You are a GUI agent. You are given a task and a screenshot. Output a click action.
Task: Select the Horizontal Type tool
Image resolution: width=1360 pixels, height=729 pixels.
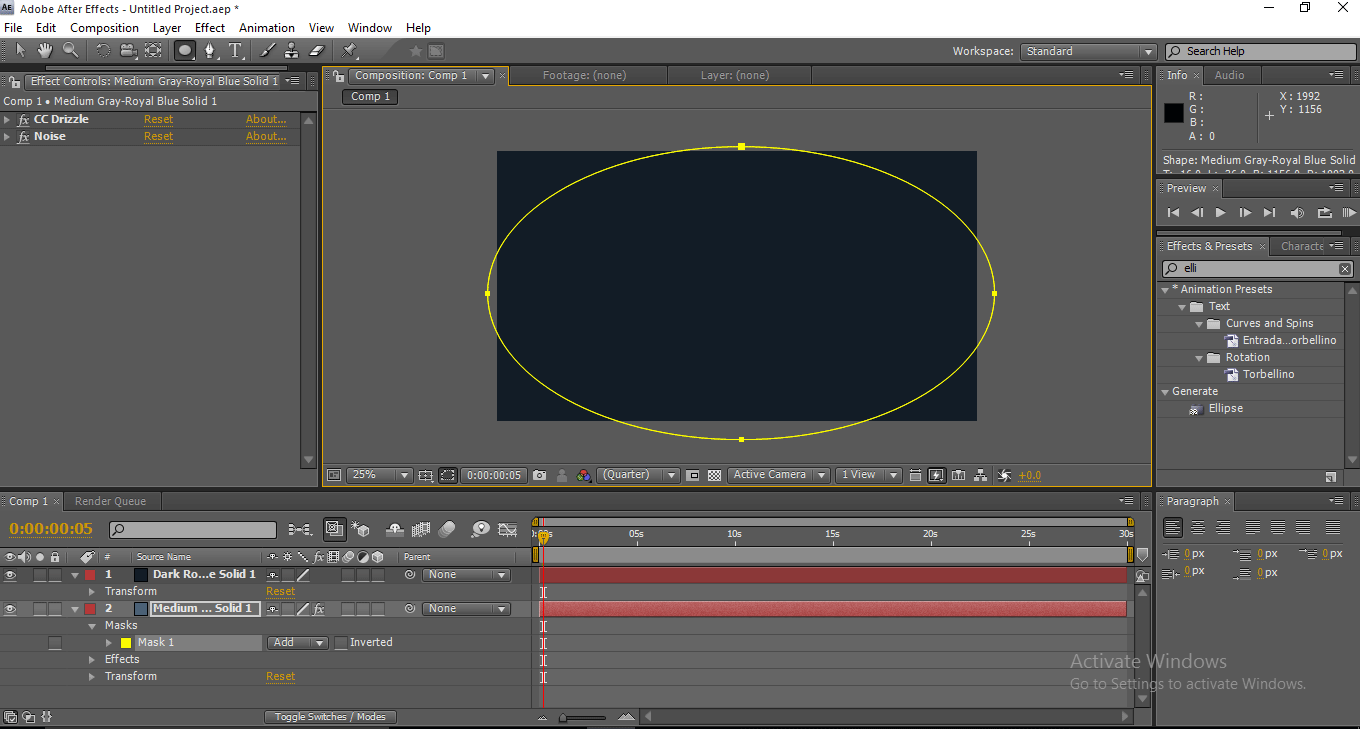click(x=236, y=50)
